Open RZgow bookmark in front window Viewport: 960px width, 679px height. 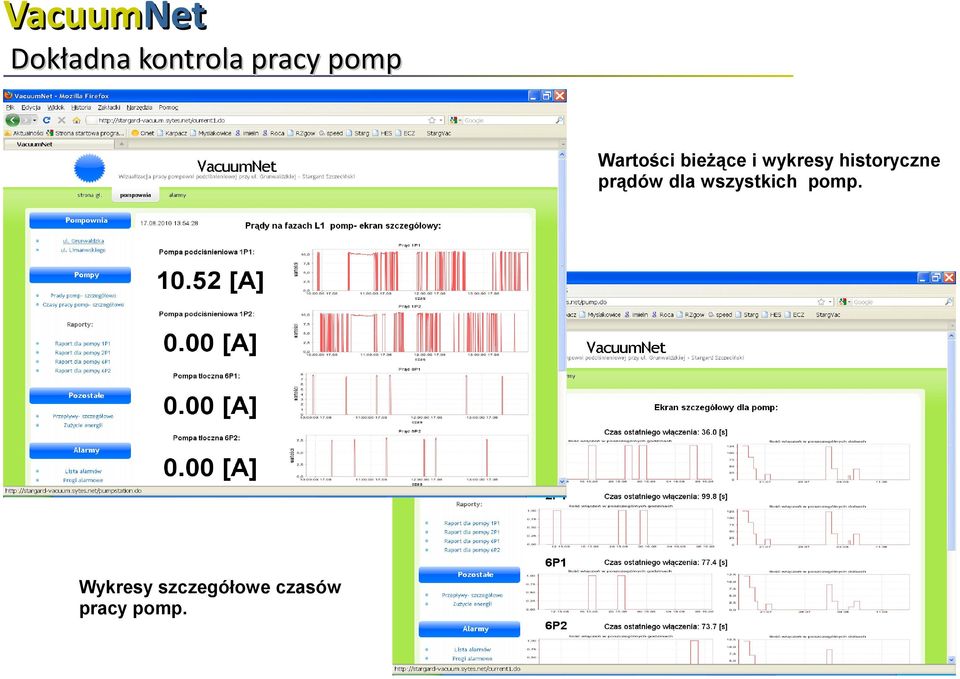(301, 133)
